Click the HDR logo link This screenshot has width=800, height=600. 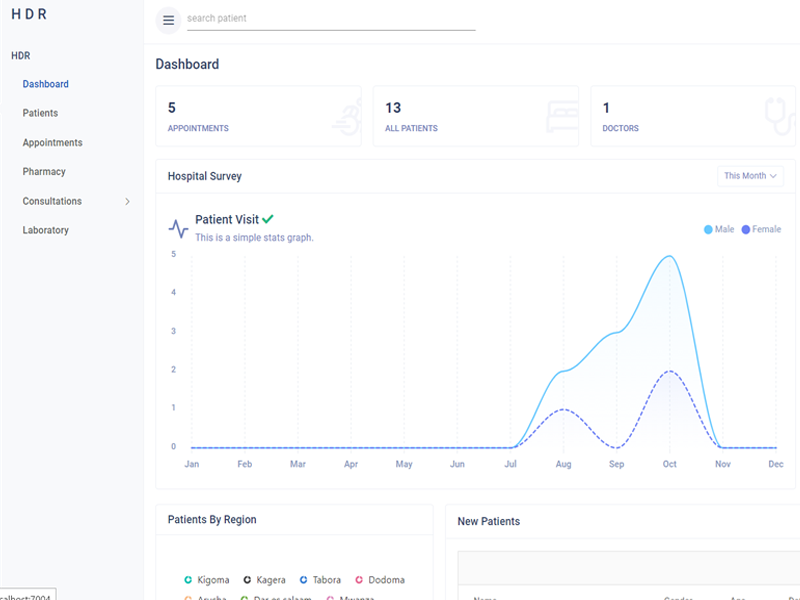pyautogui.click(x=29, y=15)
